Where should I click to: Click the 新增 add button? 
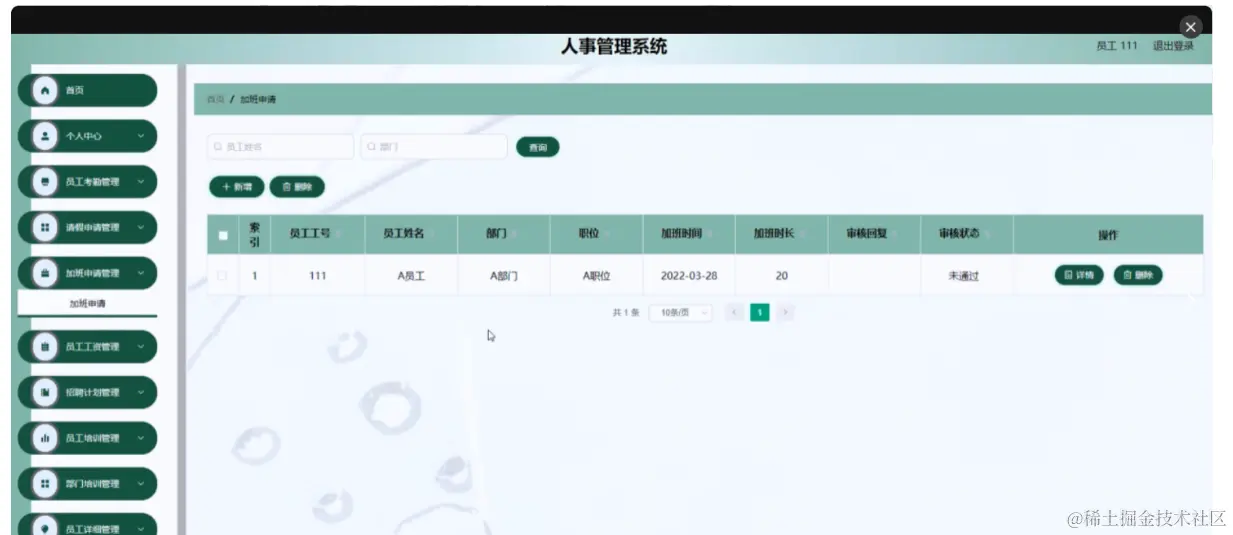point(237,187)
